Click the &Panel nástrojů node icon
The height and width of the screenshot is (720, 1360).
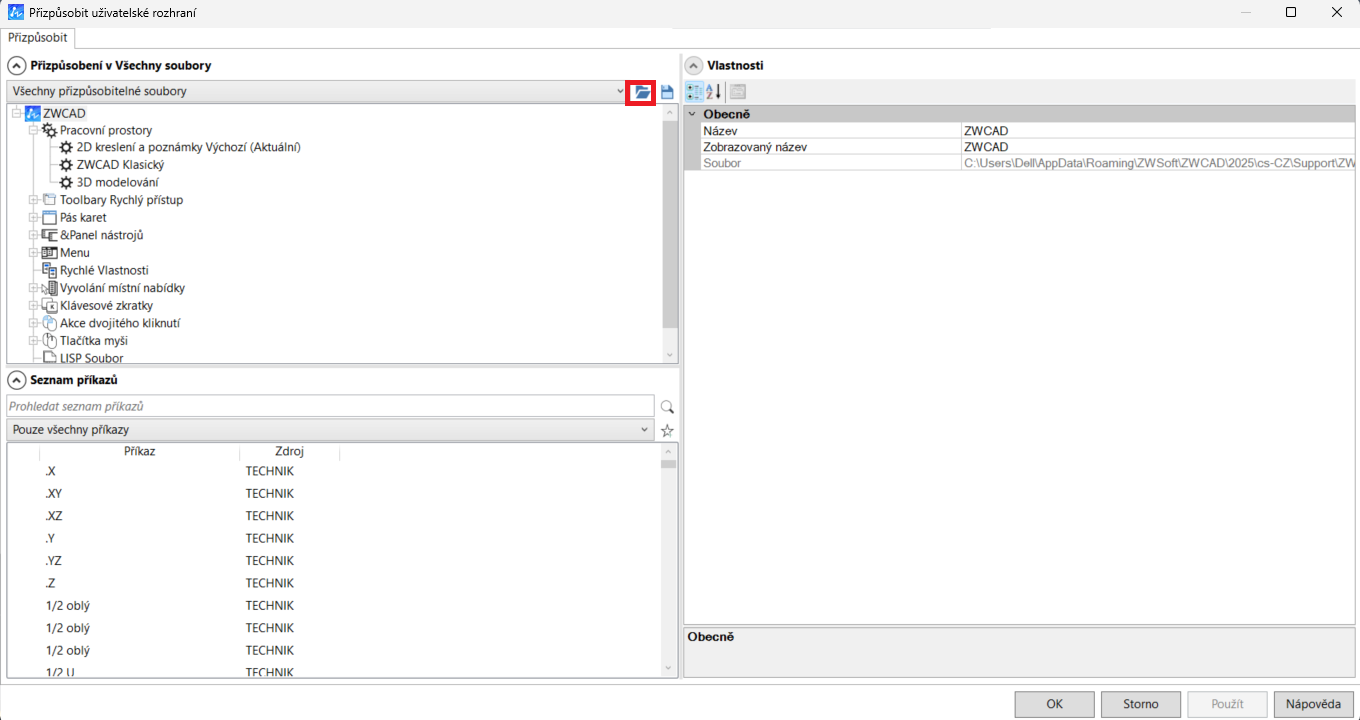tap(50, 235)
